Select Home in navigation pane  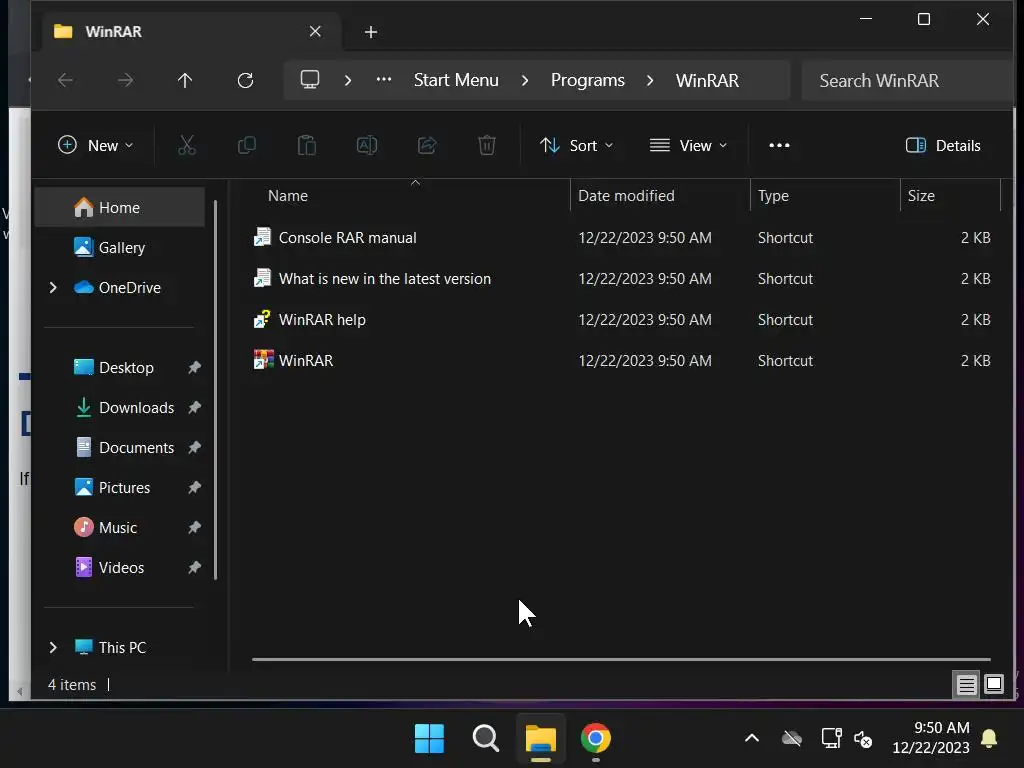coord(120,207)
